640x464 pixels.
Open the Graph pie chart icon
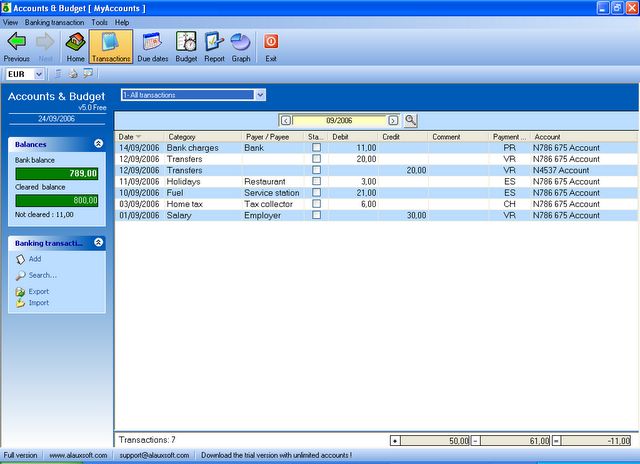240,42
